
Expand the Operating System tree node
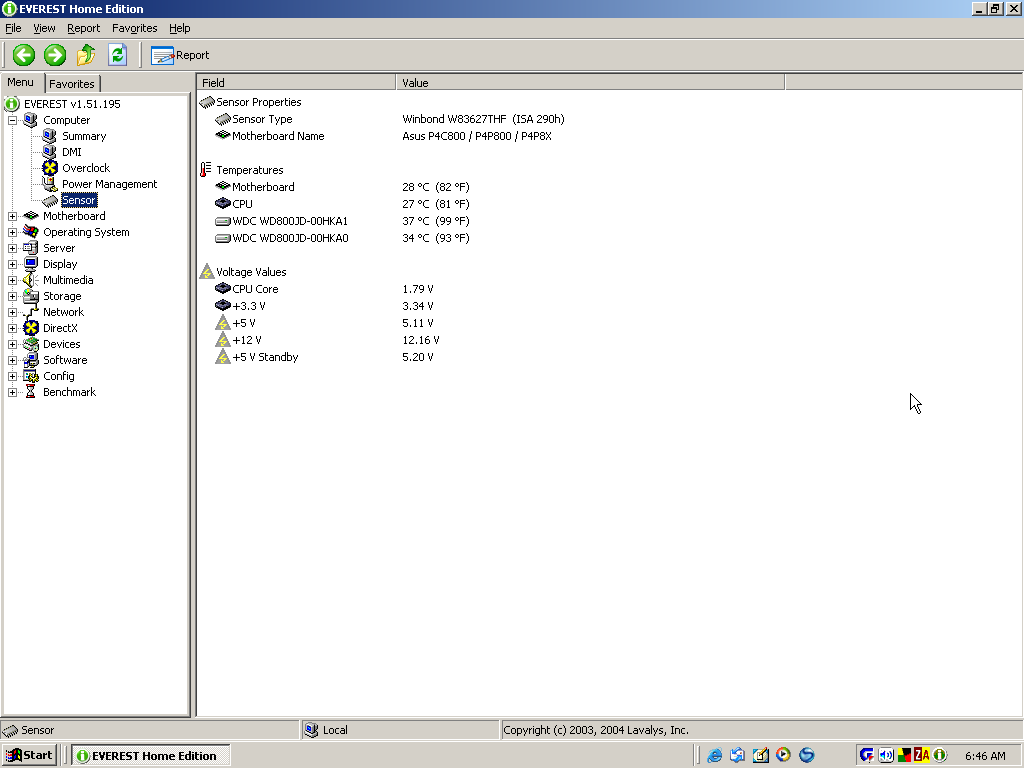coord(12,232)
